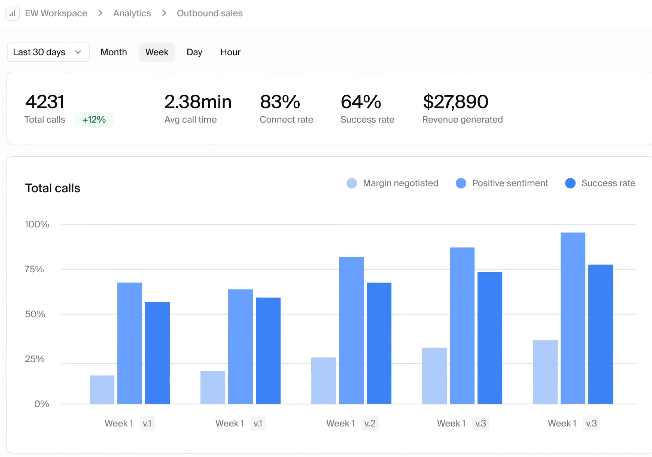The width and height of the screenshot is (652, 457).
Task: Click the Margin negotiated legend color dot
Action: click(x=351, y=183)
